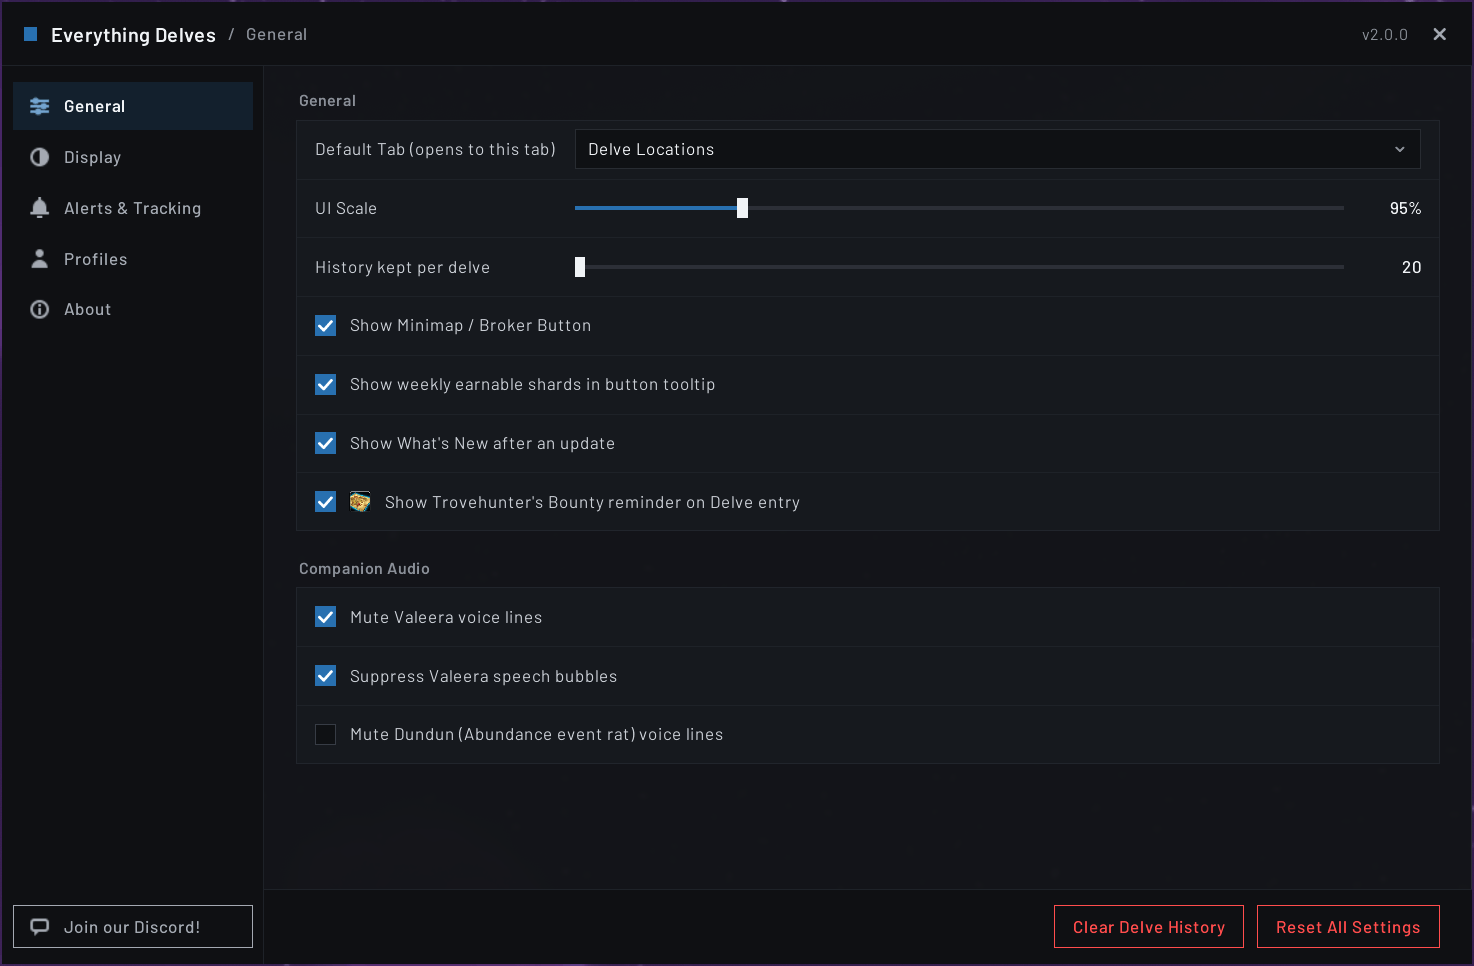Click the UI Scale slider handle
Image resolution: width=1474 pixels, height=966 pixels.
[742, 208]
